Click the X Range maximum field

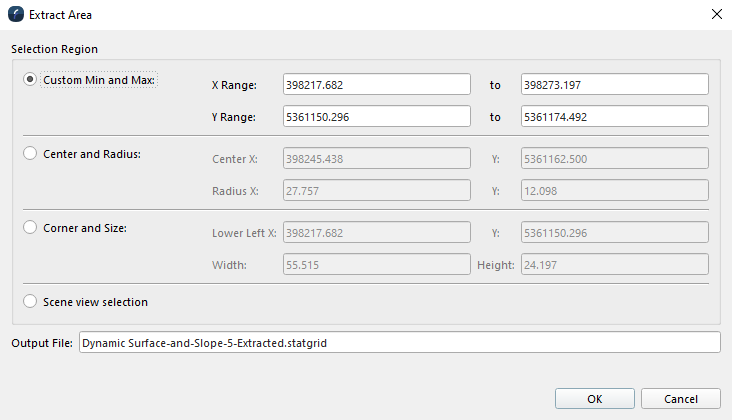point(615,85)
